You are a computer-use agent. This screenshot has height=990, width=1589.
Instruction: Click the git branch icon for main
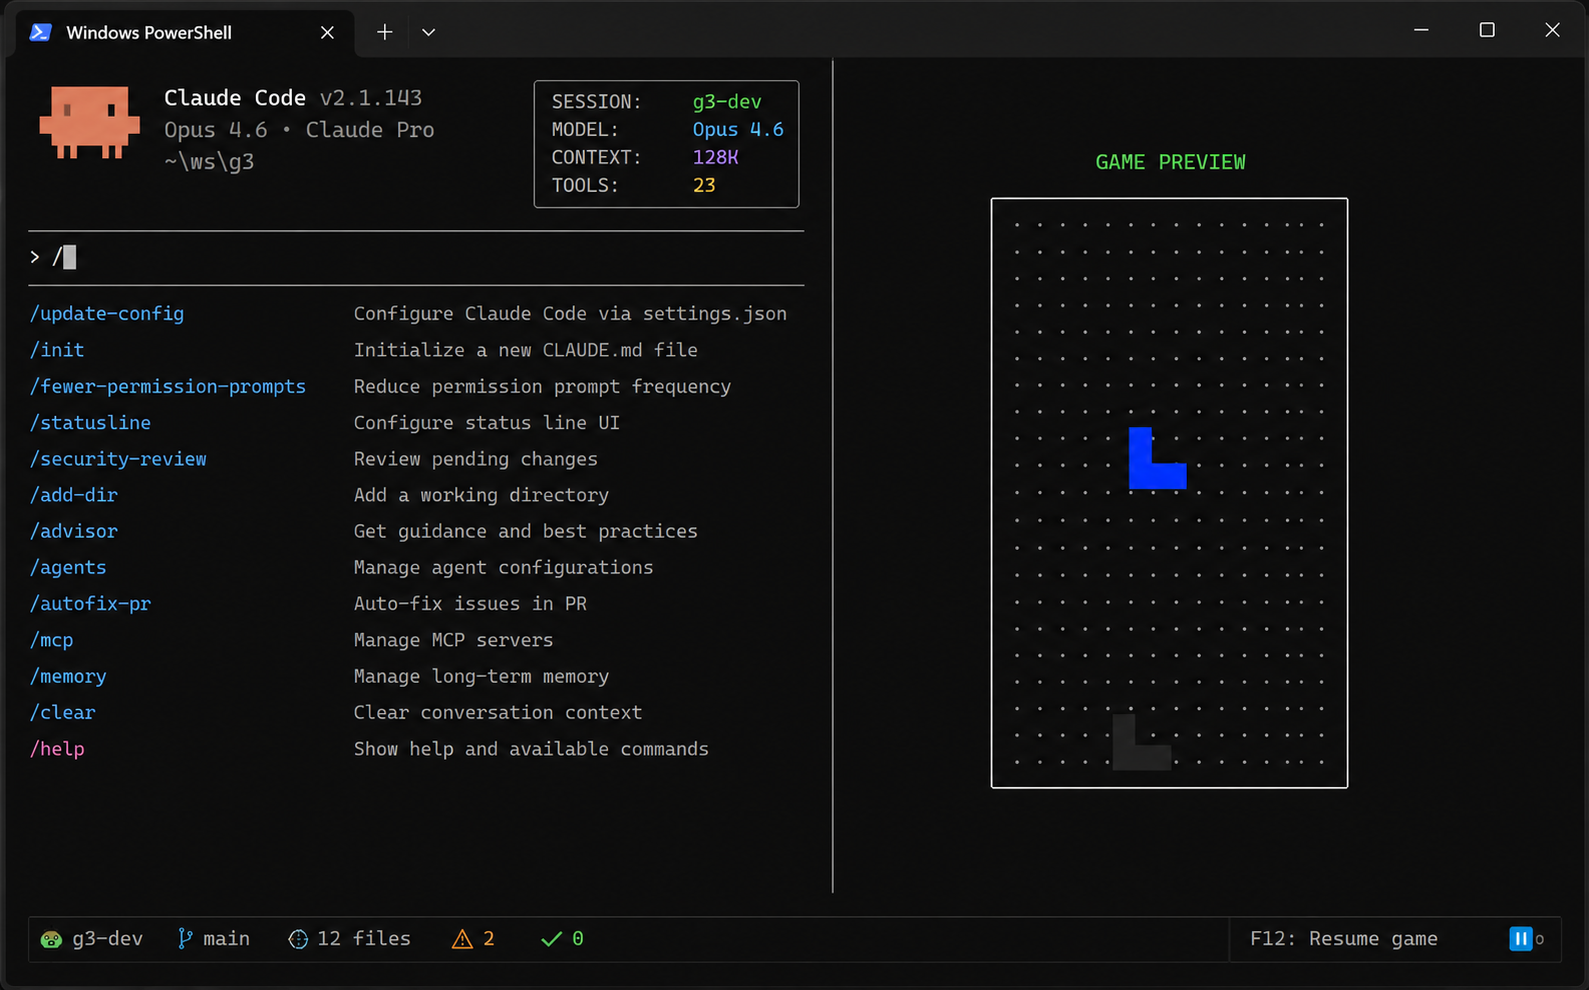pos(184,939)
